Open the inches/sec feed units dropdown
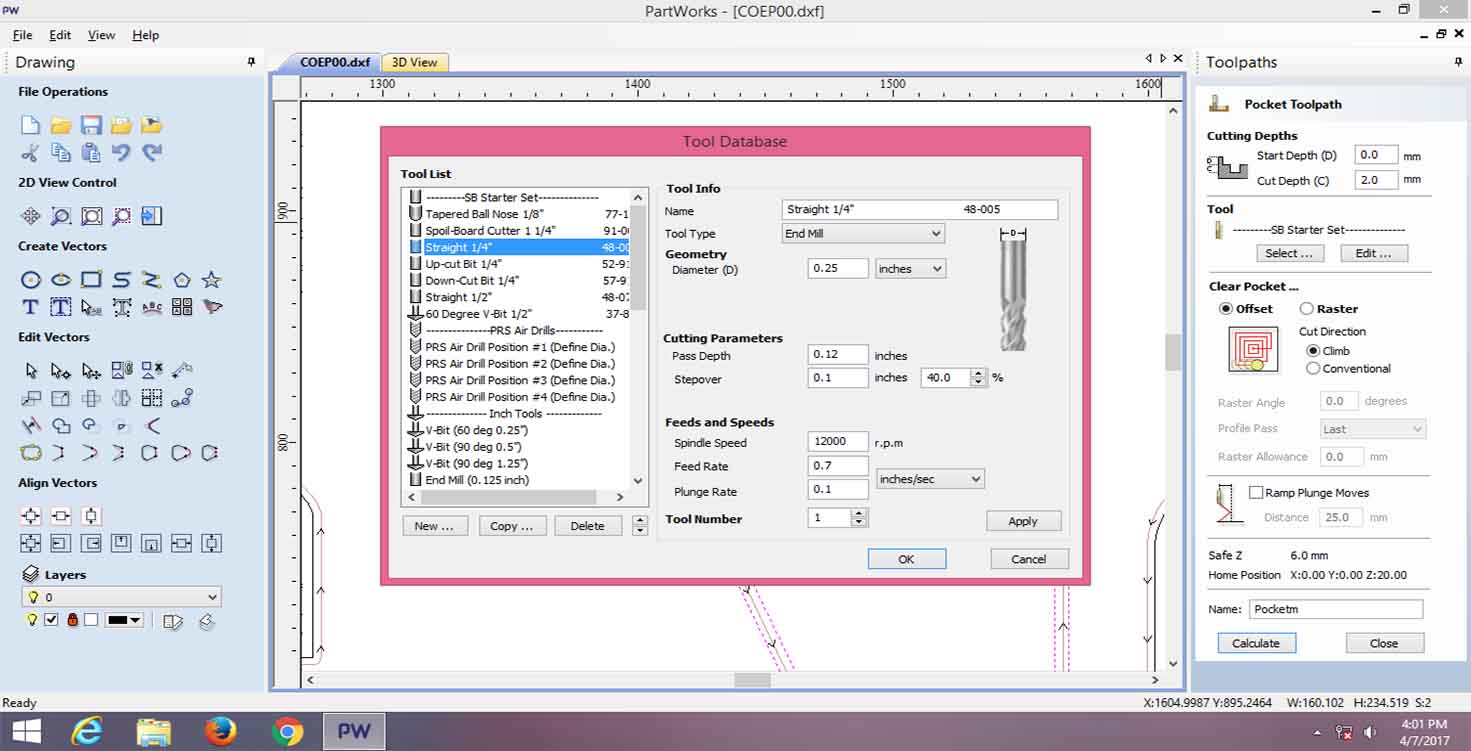1471x751 pixels. point(930,480)
